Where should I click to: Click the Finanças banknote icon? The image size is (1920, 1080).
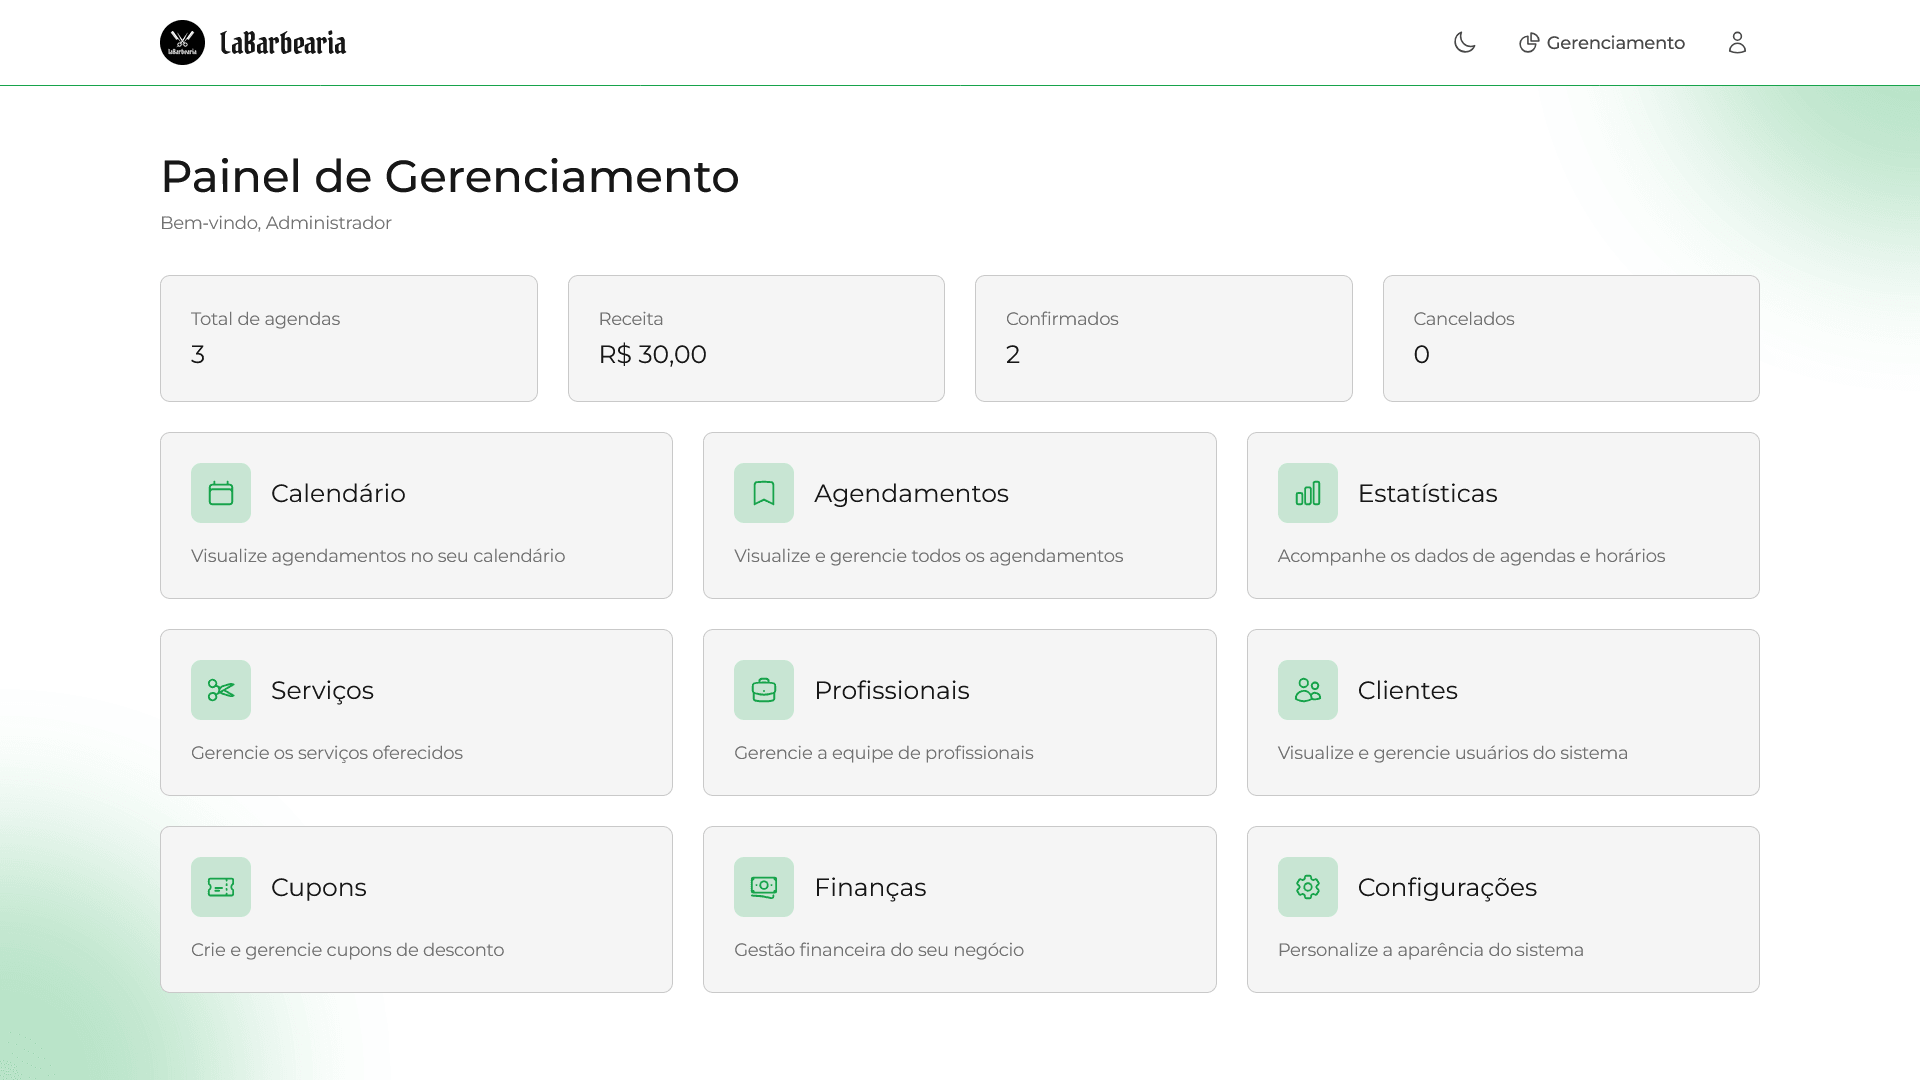pyautogui.click(x=764, y=887)
